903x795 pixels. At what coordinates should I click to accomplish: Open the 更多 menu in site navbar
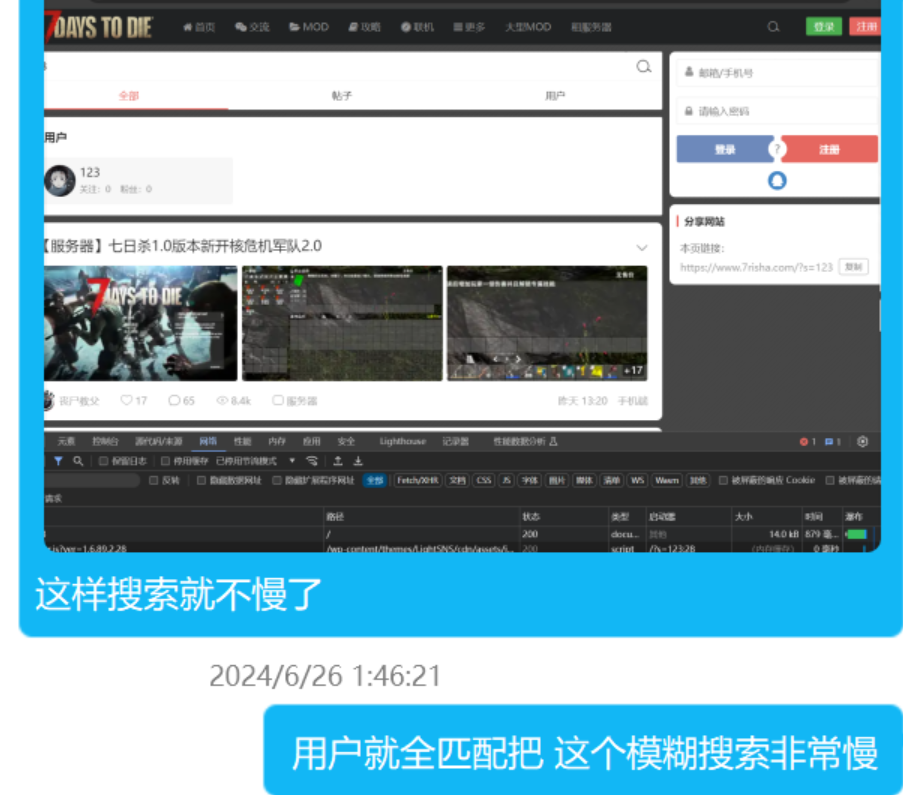pyautogui.click(x=469, y=27)
